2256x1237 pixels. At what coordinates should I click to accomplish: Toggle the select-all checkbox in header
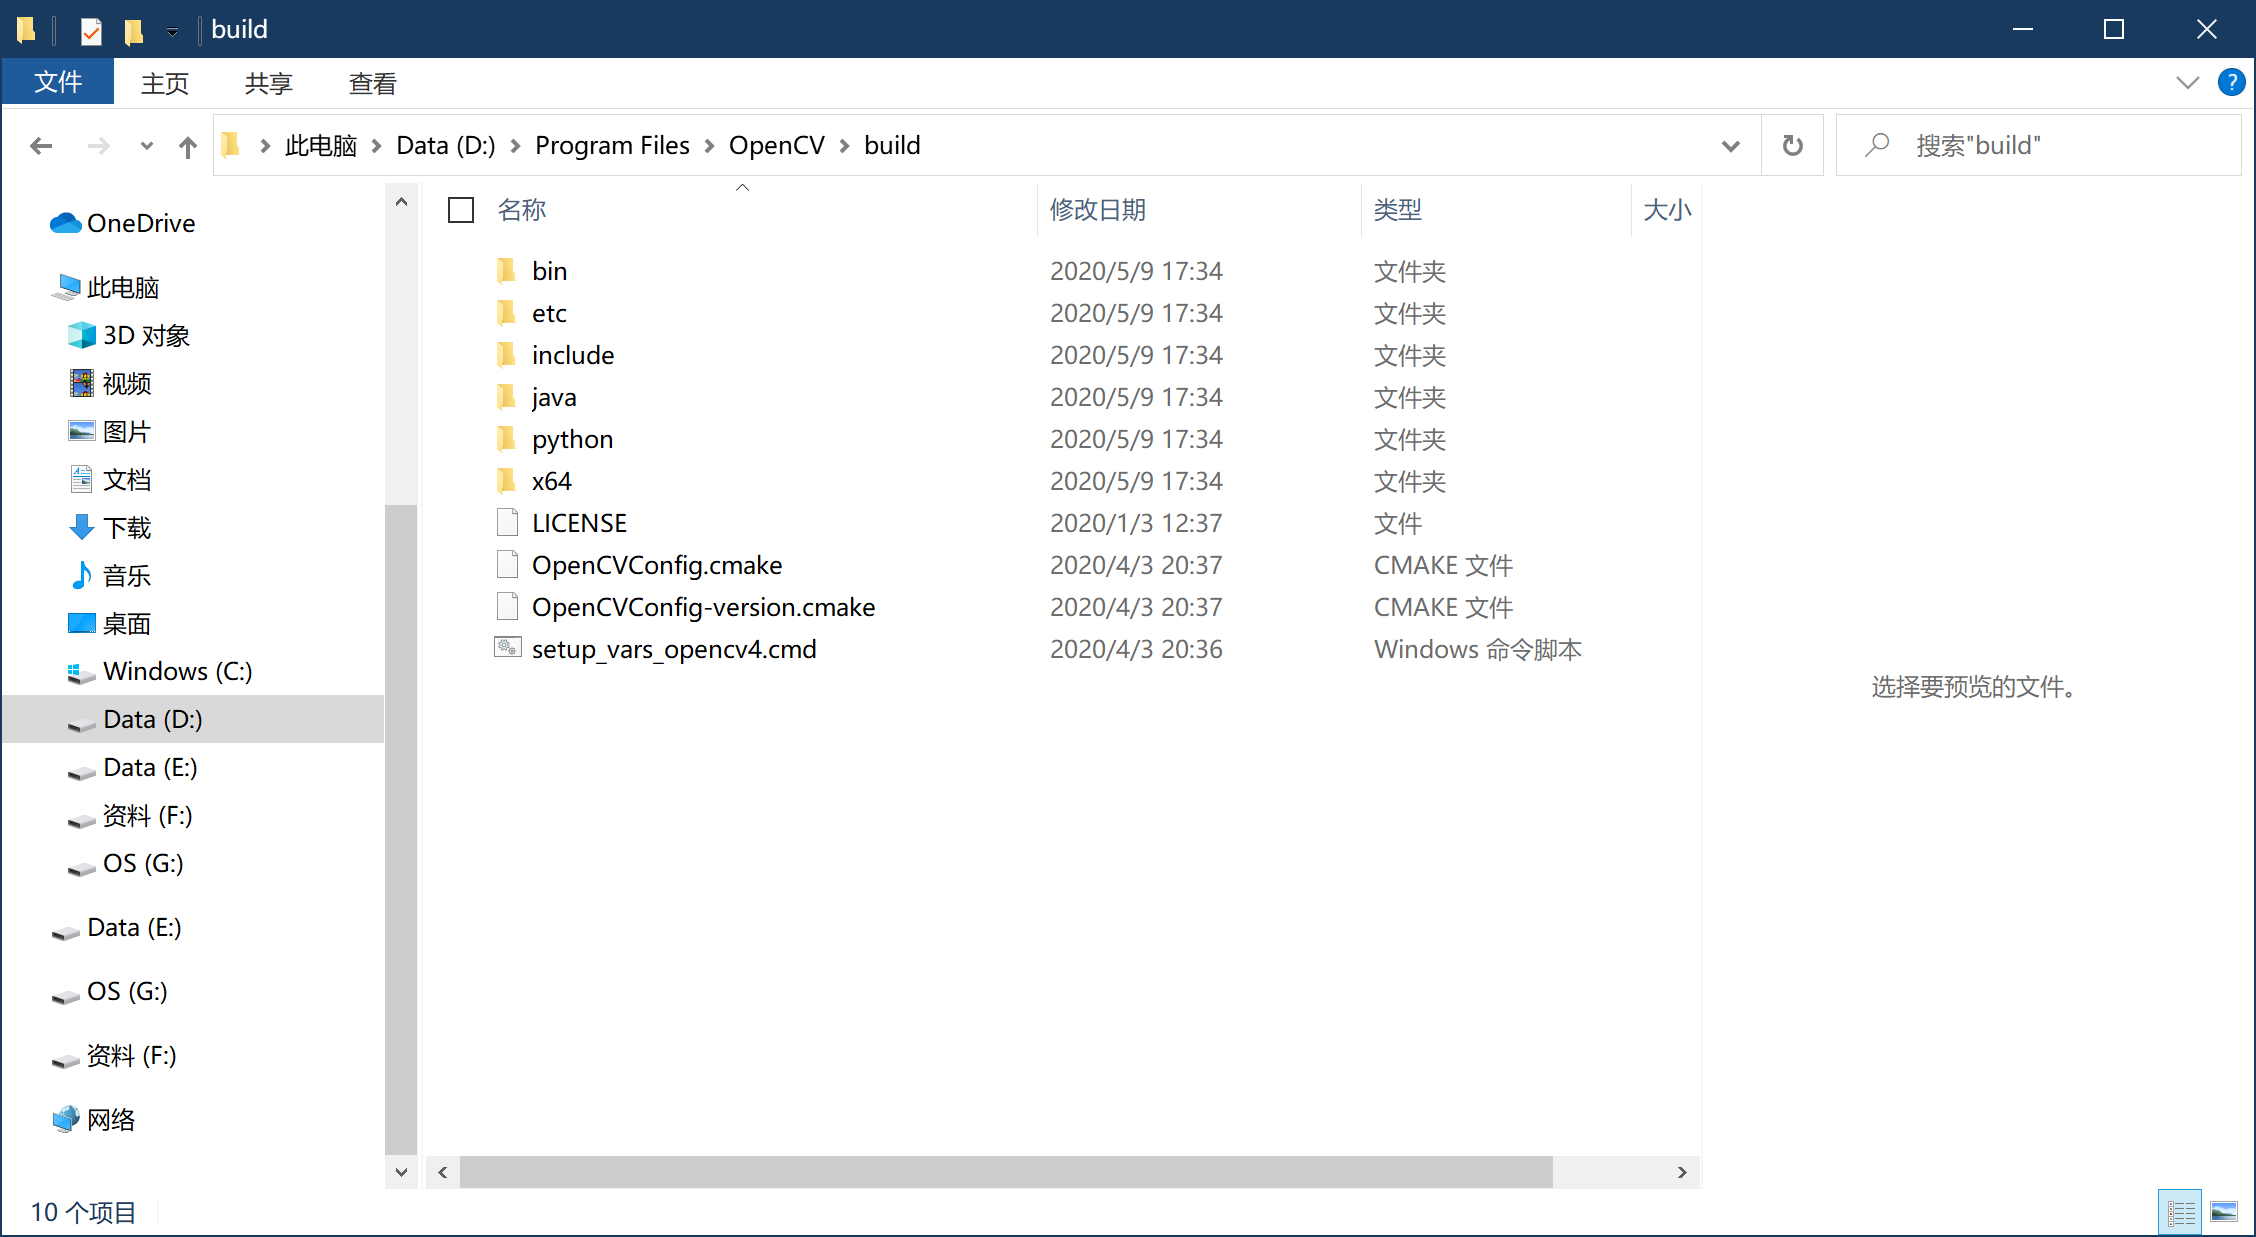click(461, 210)
